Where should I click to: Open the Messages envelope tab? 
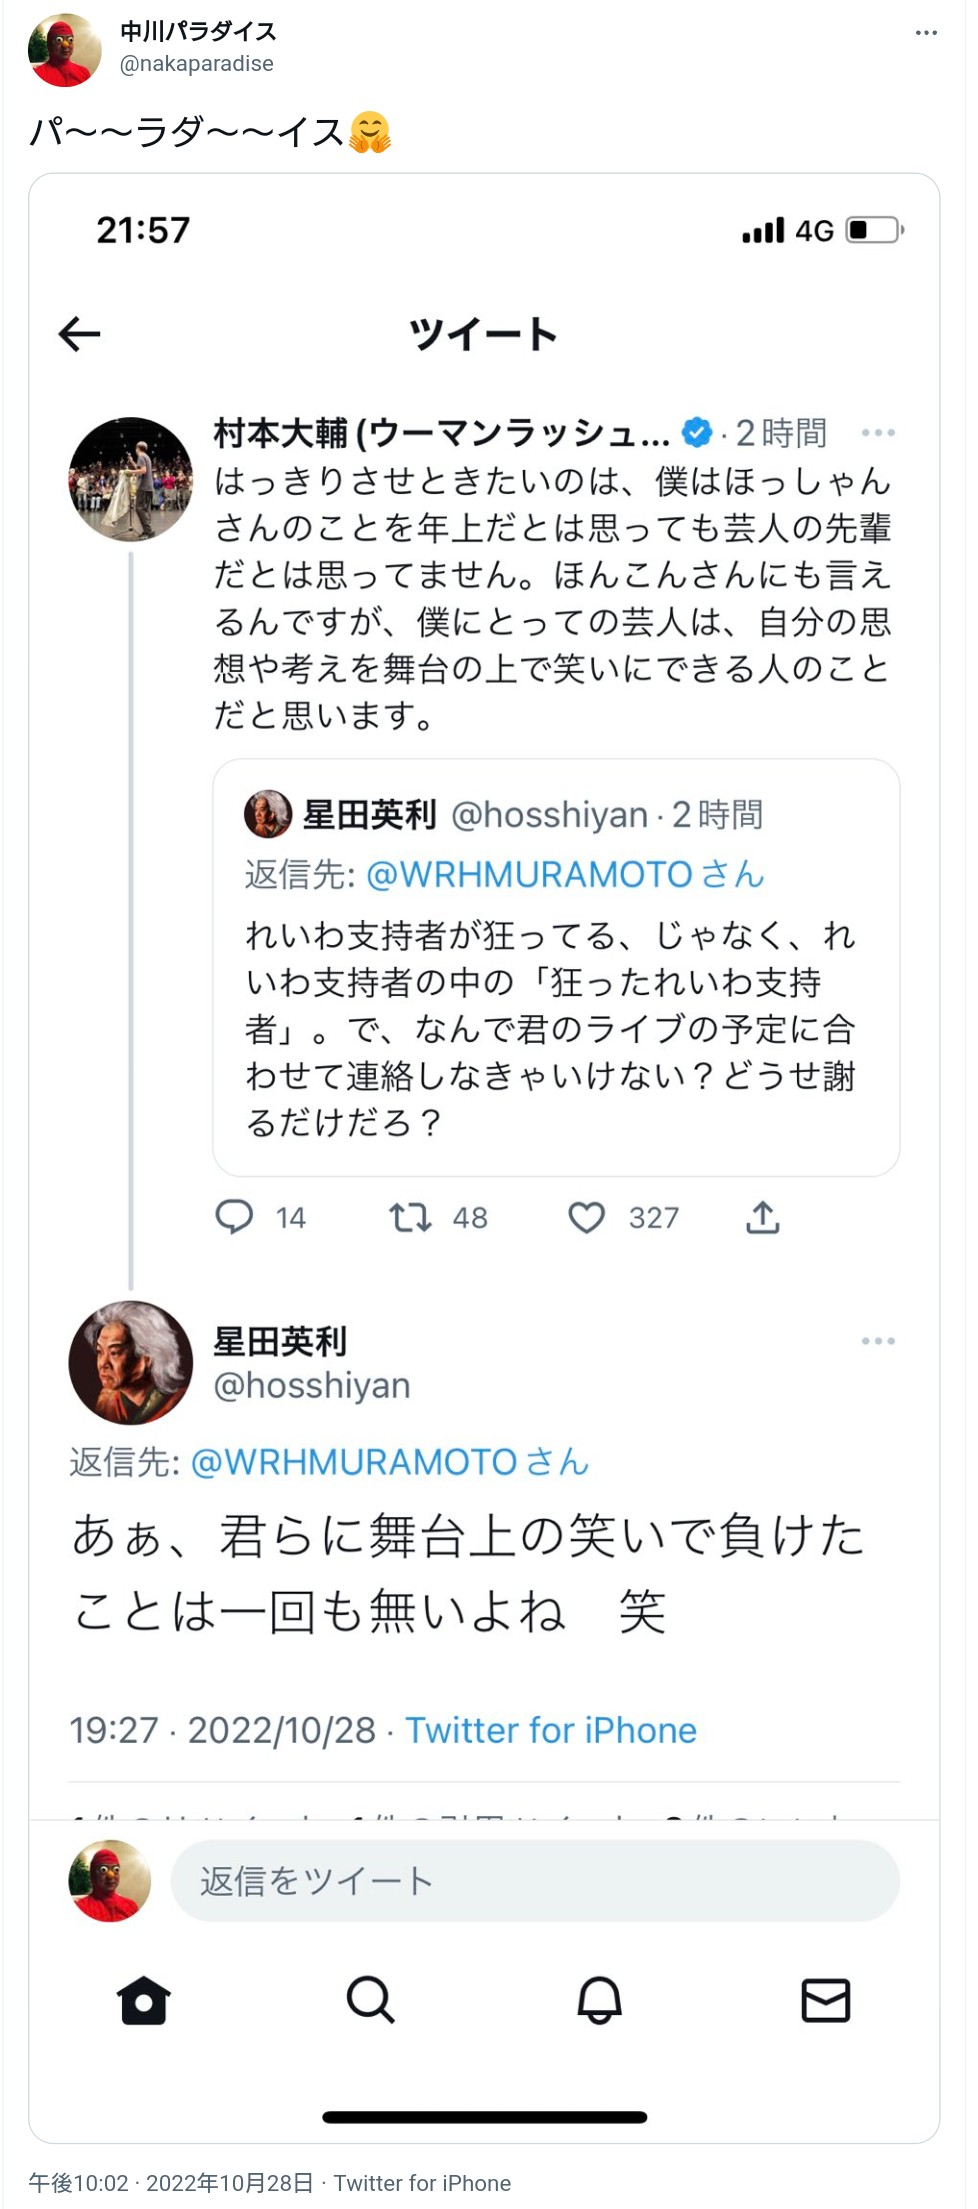click(826, 2000)
